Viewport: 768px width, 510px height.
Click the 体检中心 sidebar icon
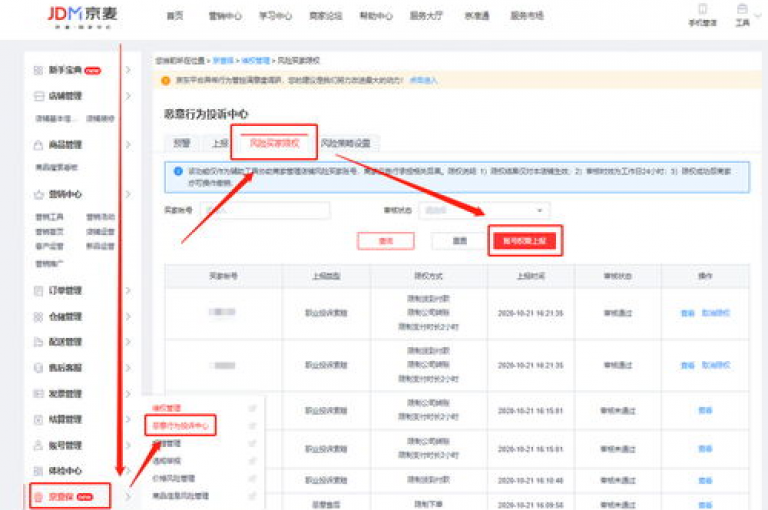point(38,471)
